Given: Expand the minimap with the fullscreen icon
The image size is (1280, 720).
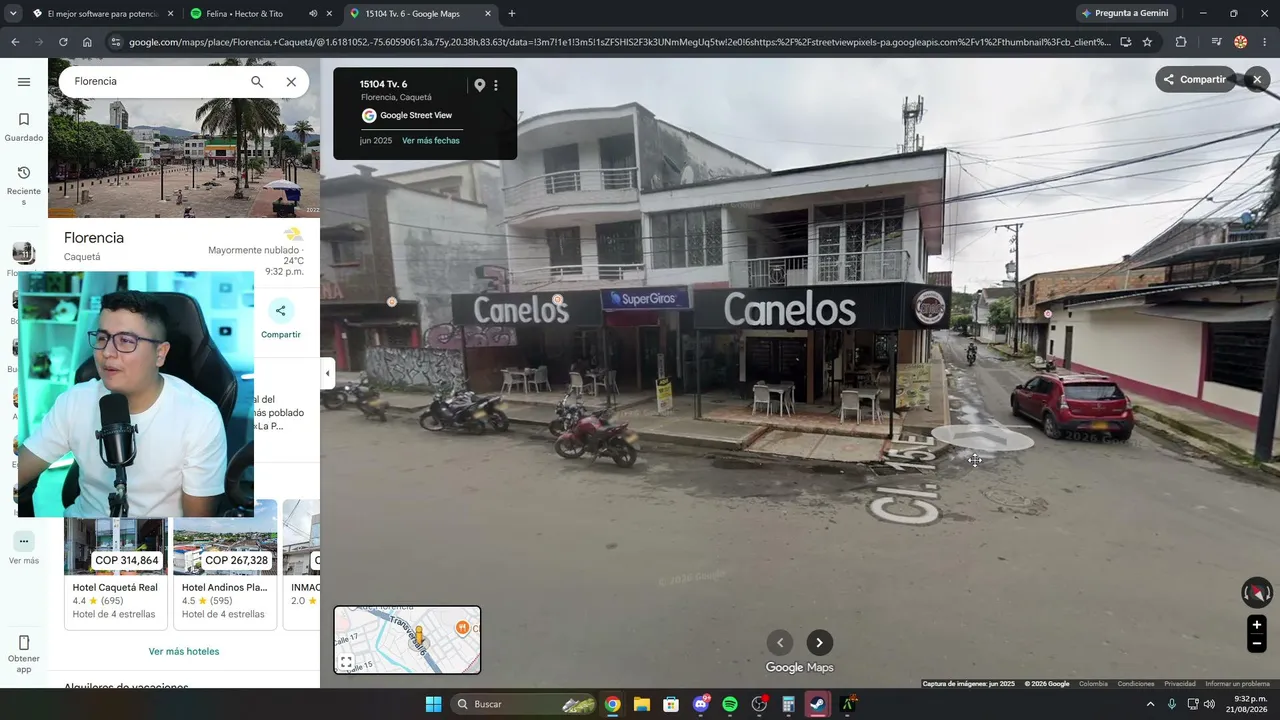Looking at the screenshot, I should point(346,662).
